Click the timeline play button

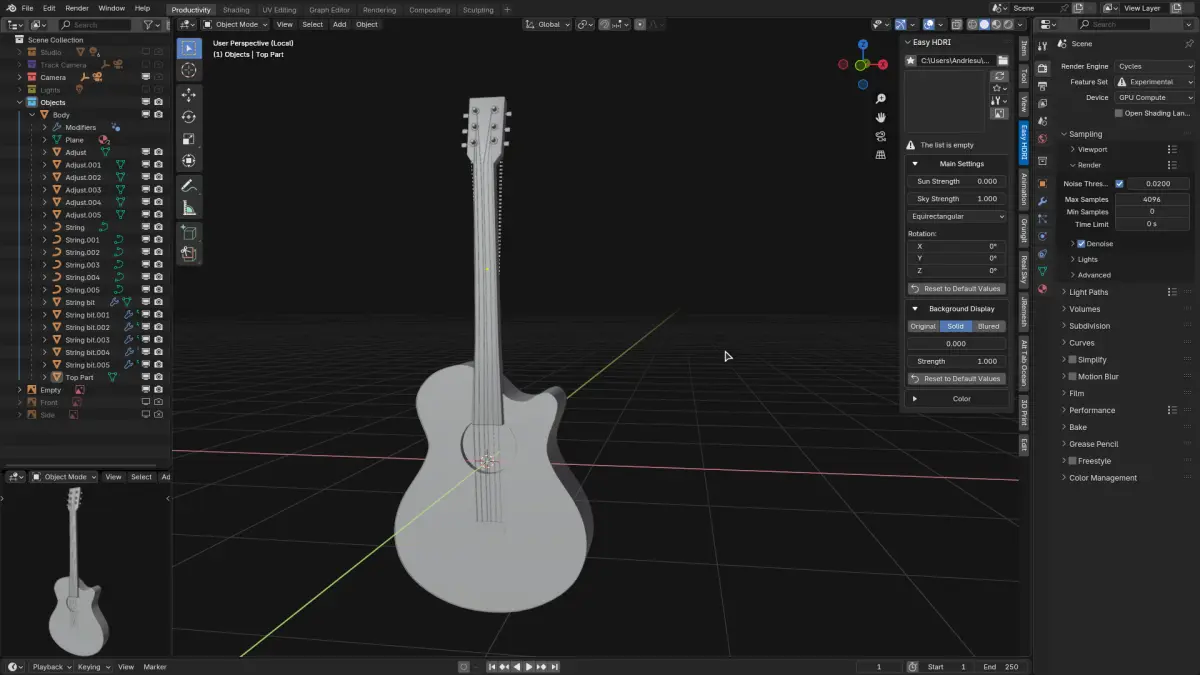[529, 667]
